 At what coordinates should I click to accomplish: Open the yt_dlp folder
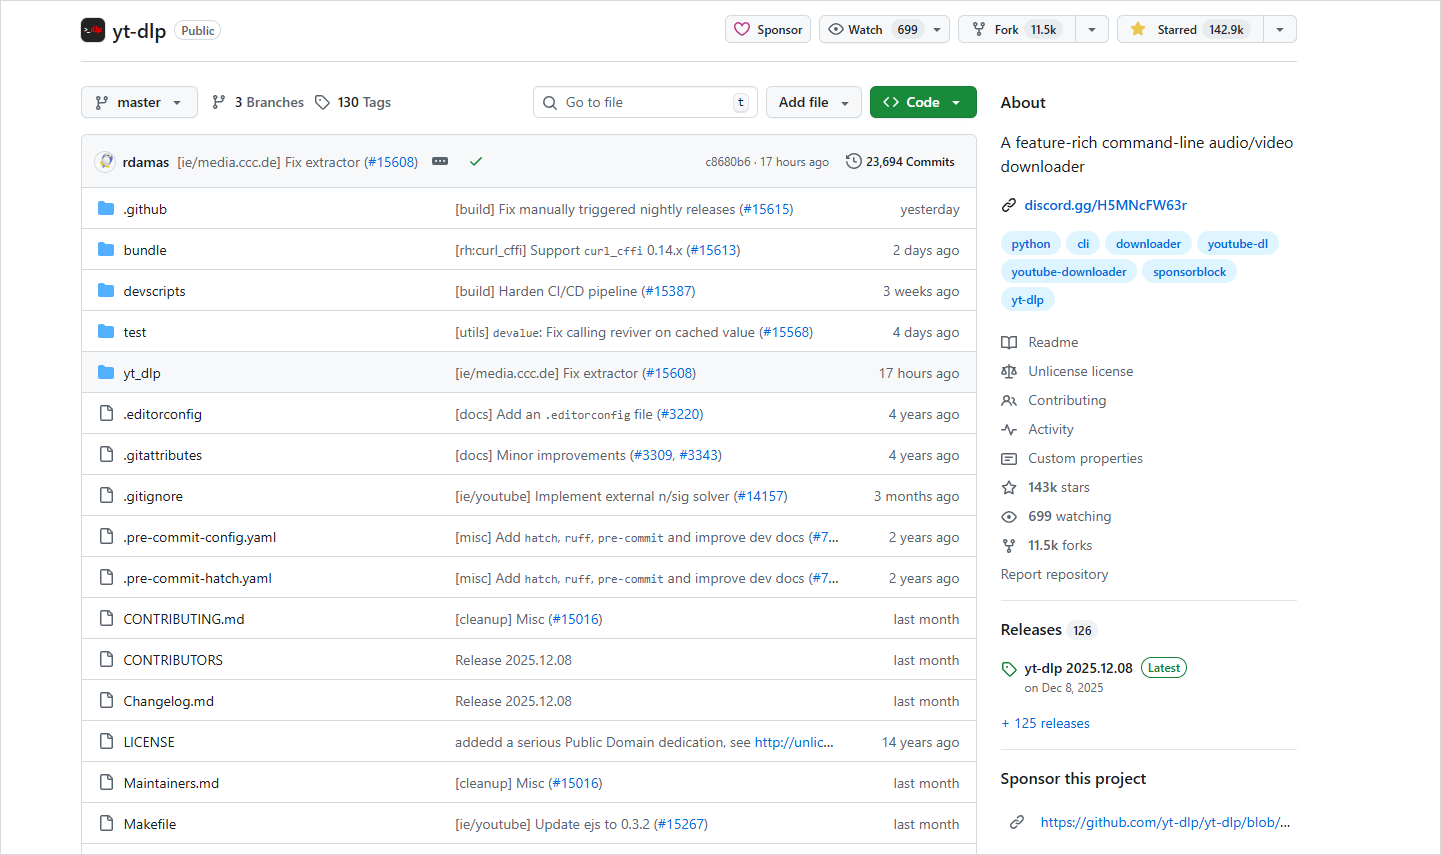(142, 373)
